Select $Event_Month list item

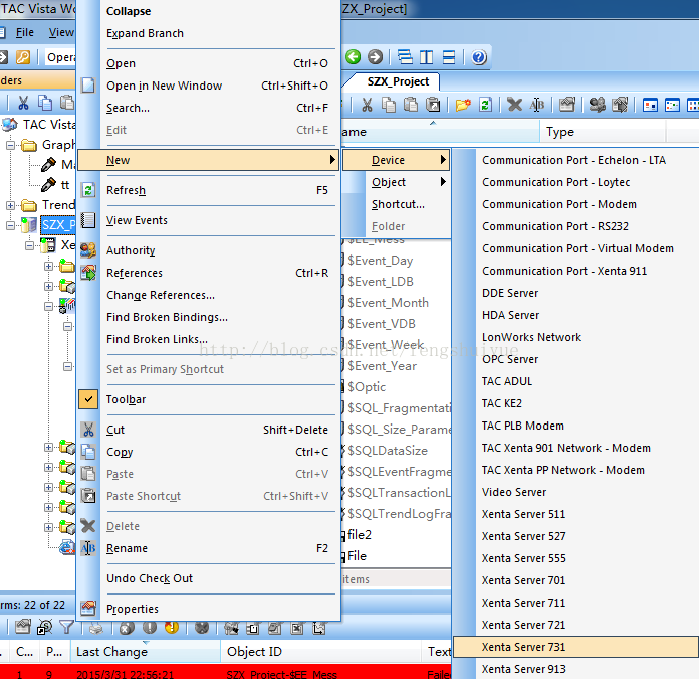pos(388,303)
